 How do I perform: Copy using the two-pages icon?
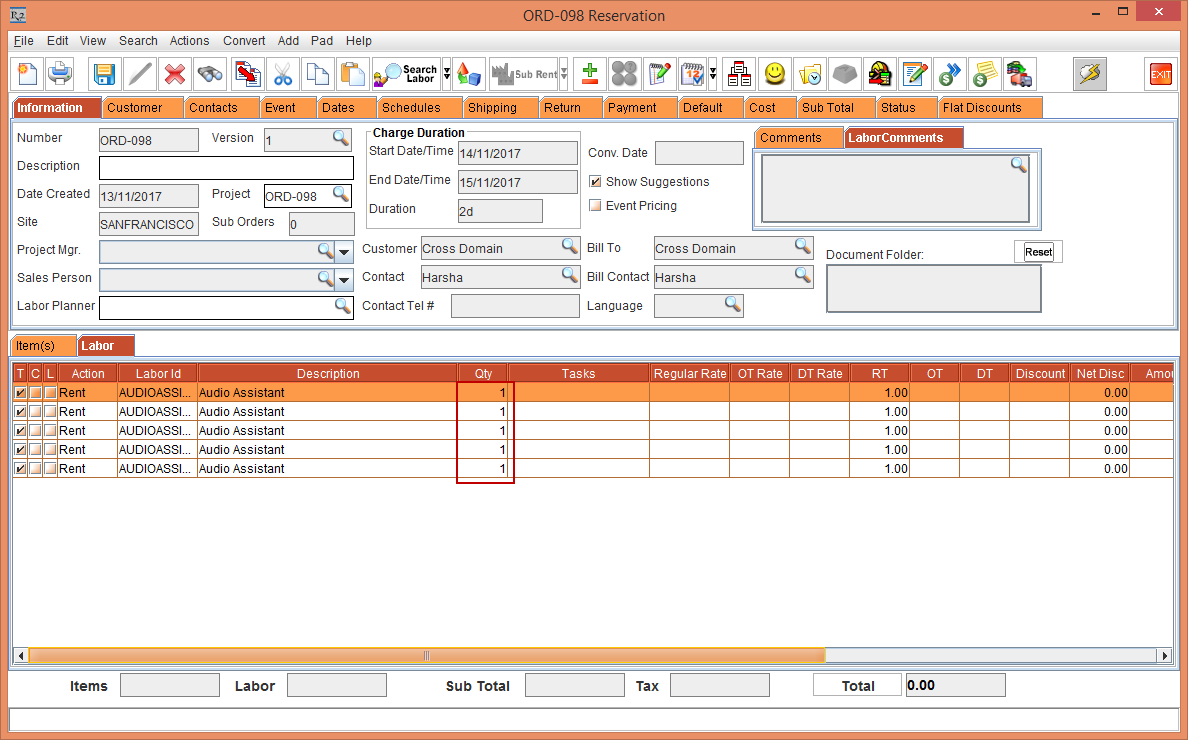[317, 74]
